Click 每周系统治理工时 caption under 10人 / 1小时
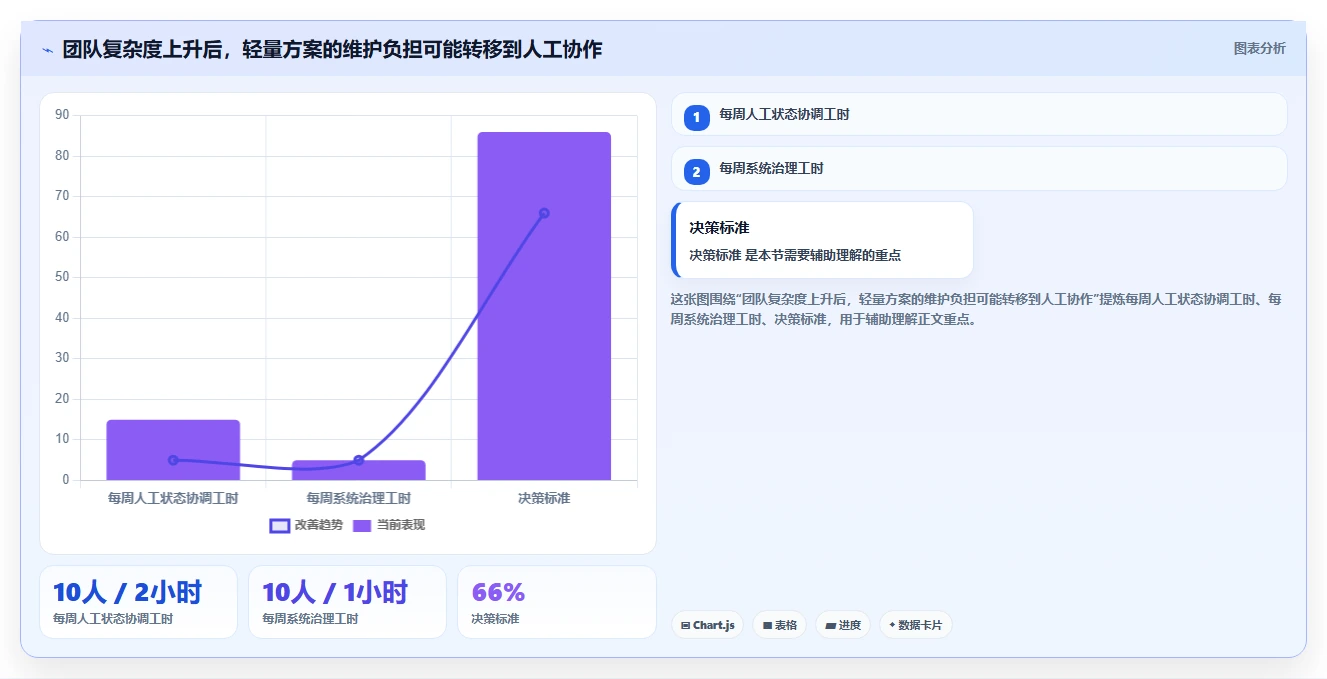Viewport: 1327px width, 679px height. pos(310,619)
